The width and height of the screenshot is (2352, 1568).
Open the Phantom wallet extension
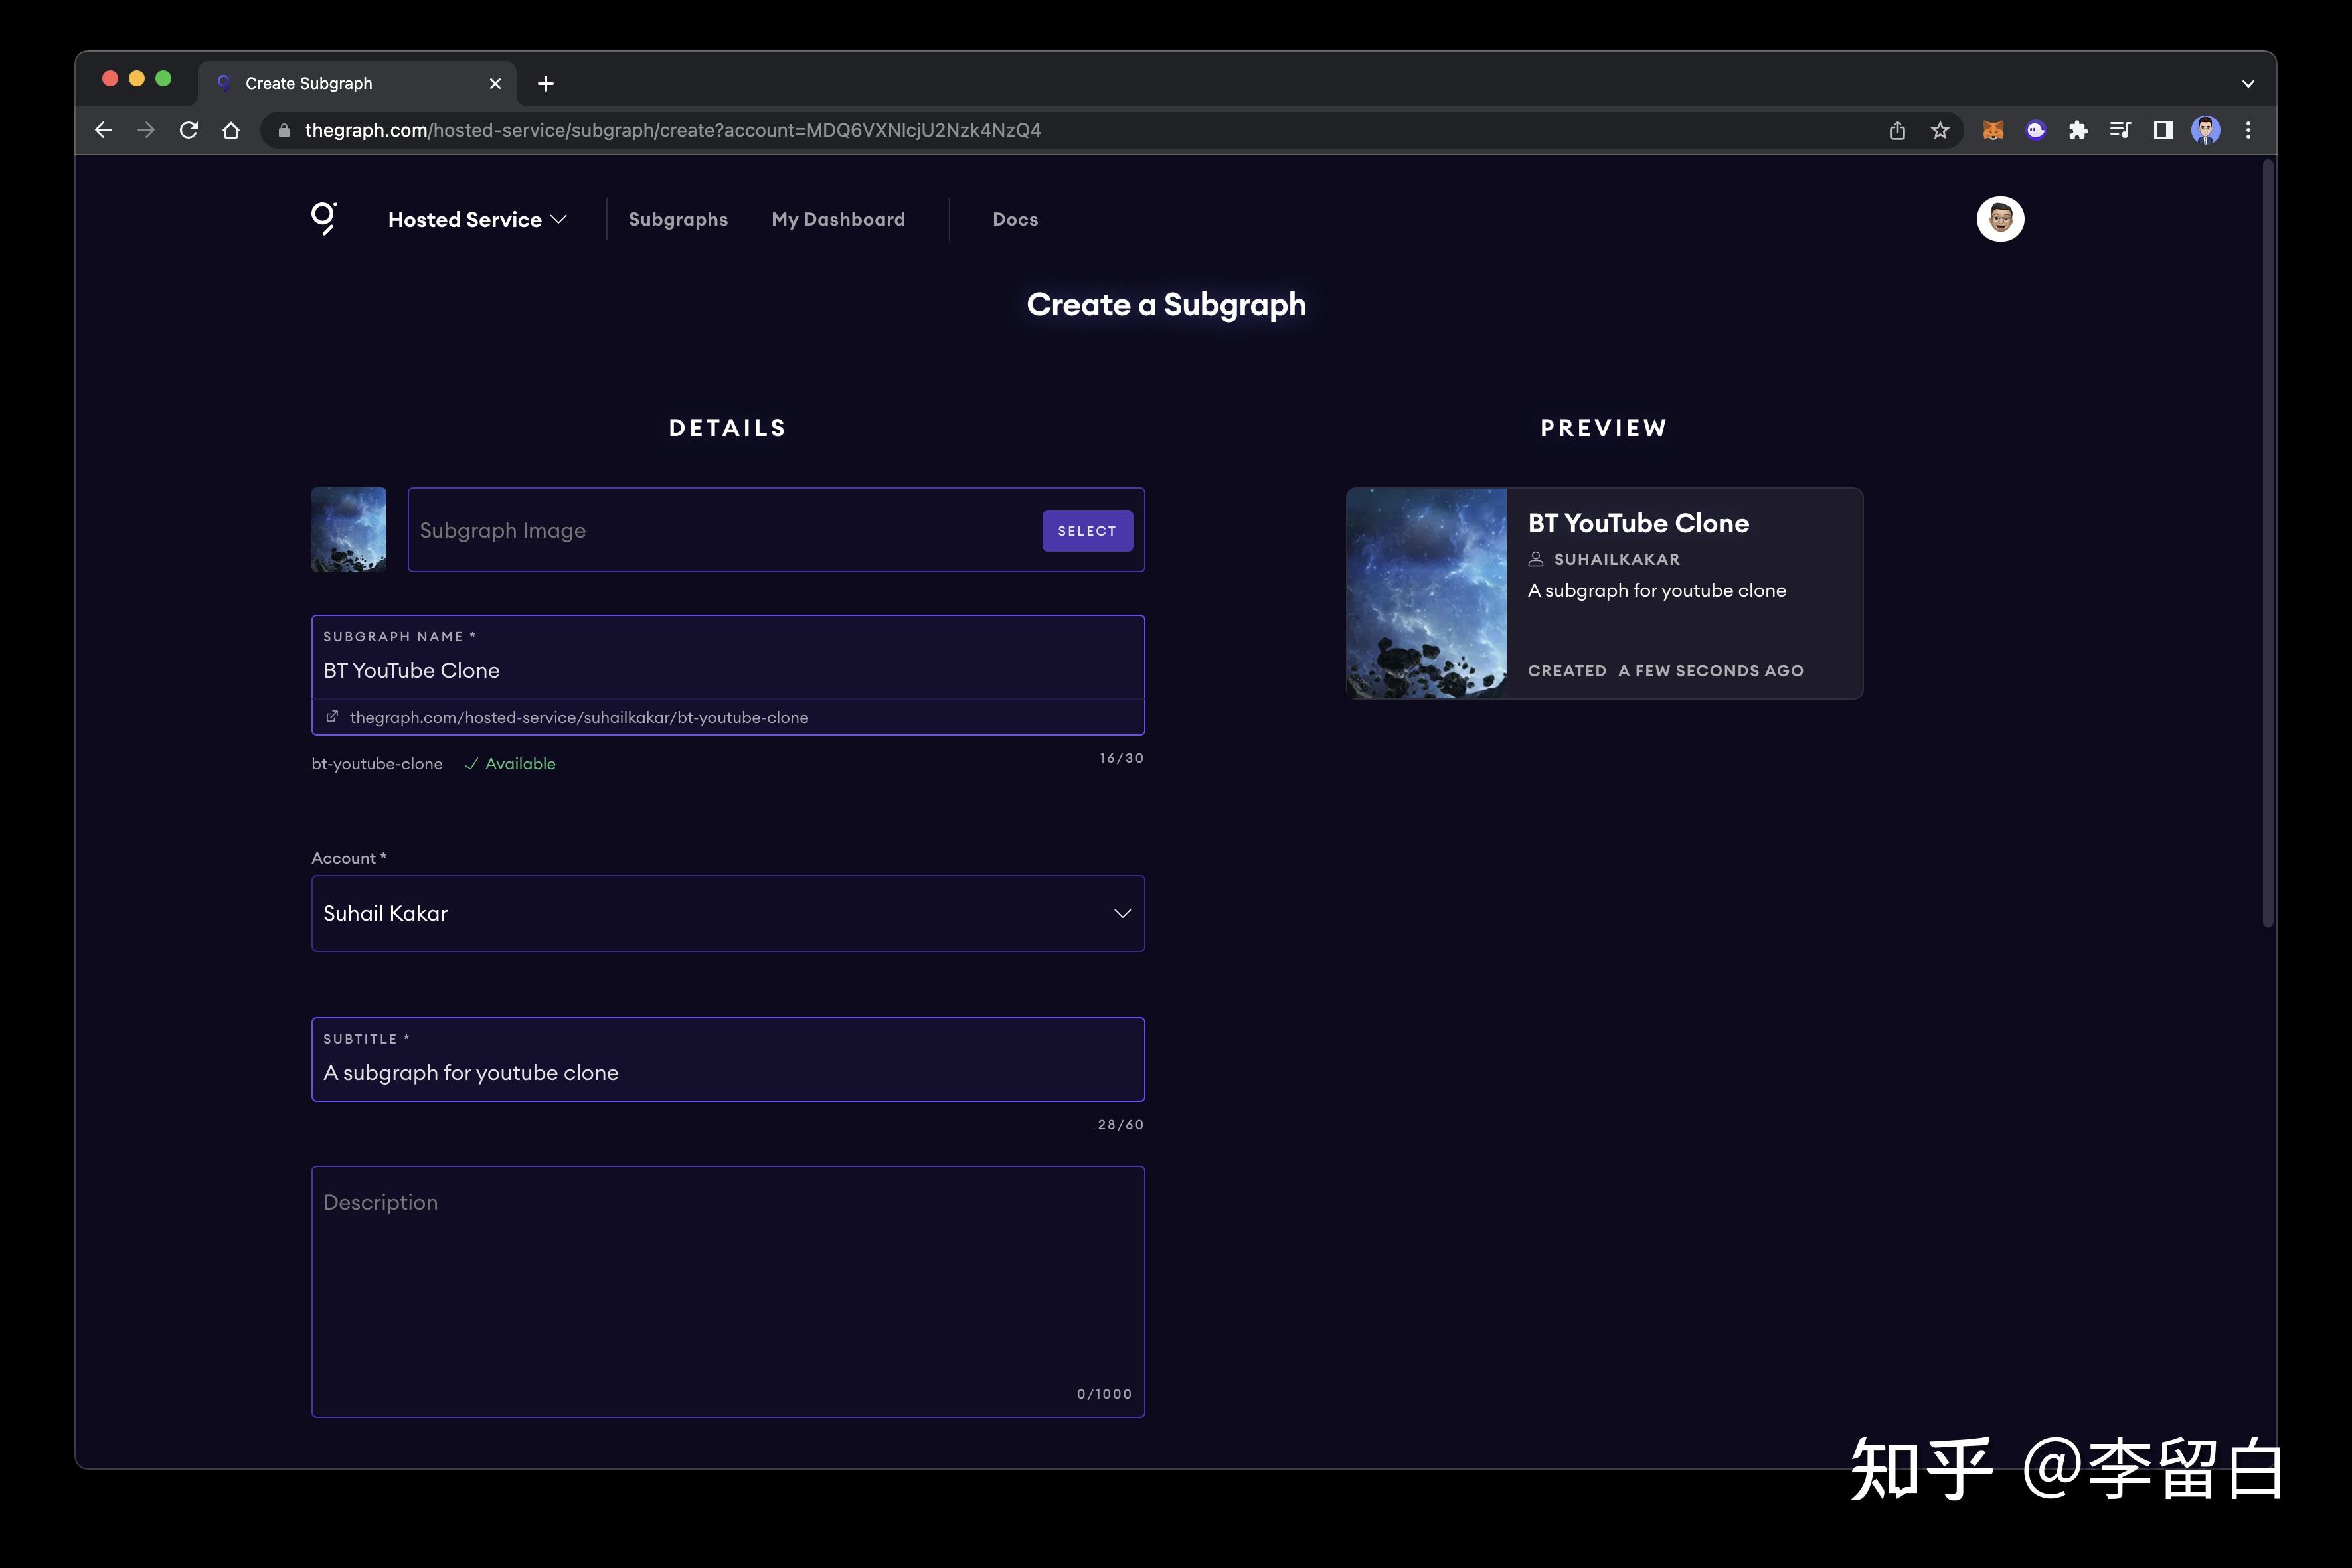point(2035,130)
